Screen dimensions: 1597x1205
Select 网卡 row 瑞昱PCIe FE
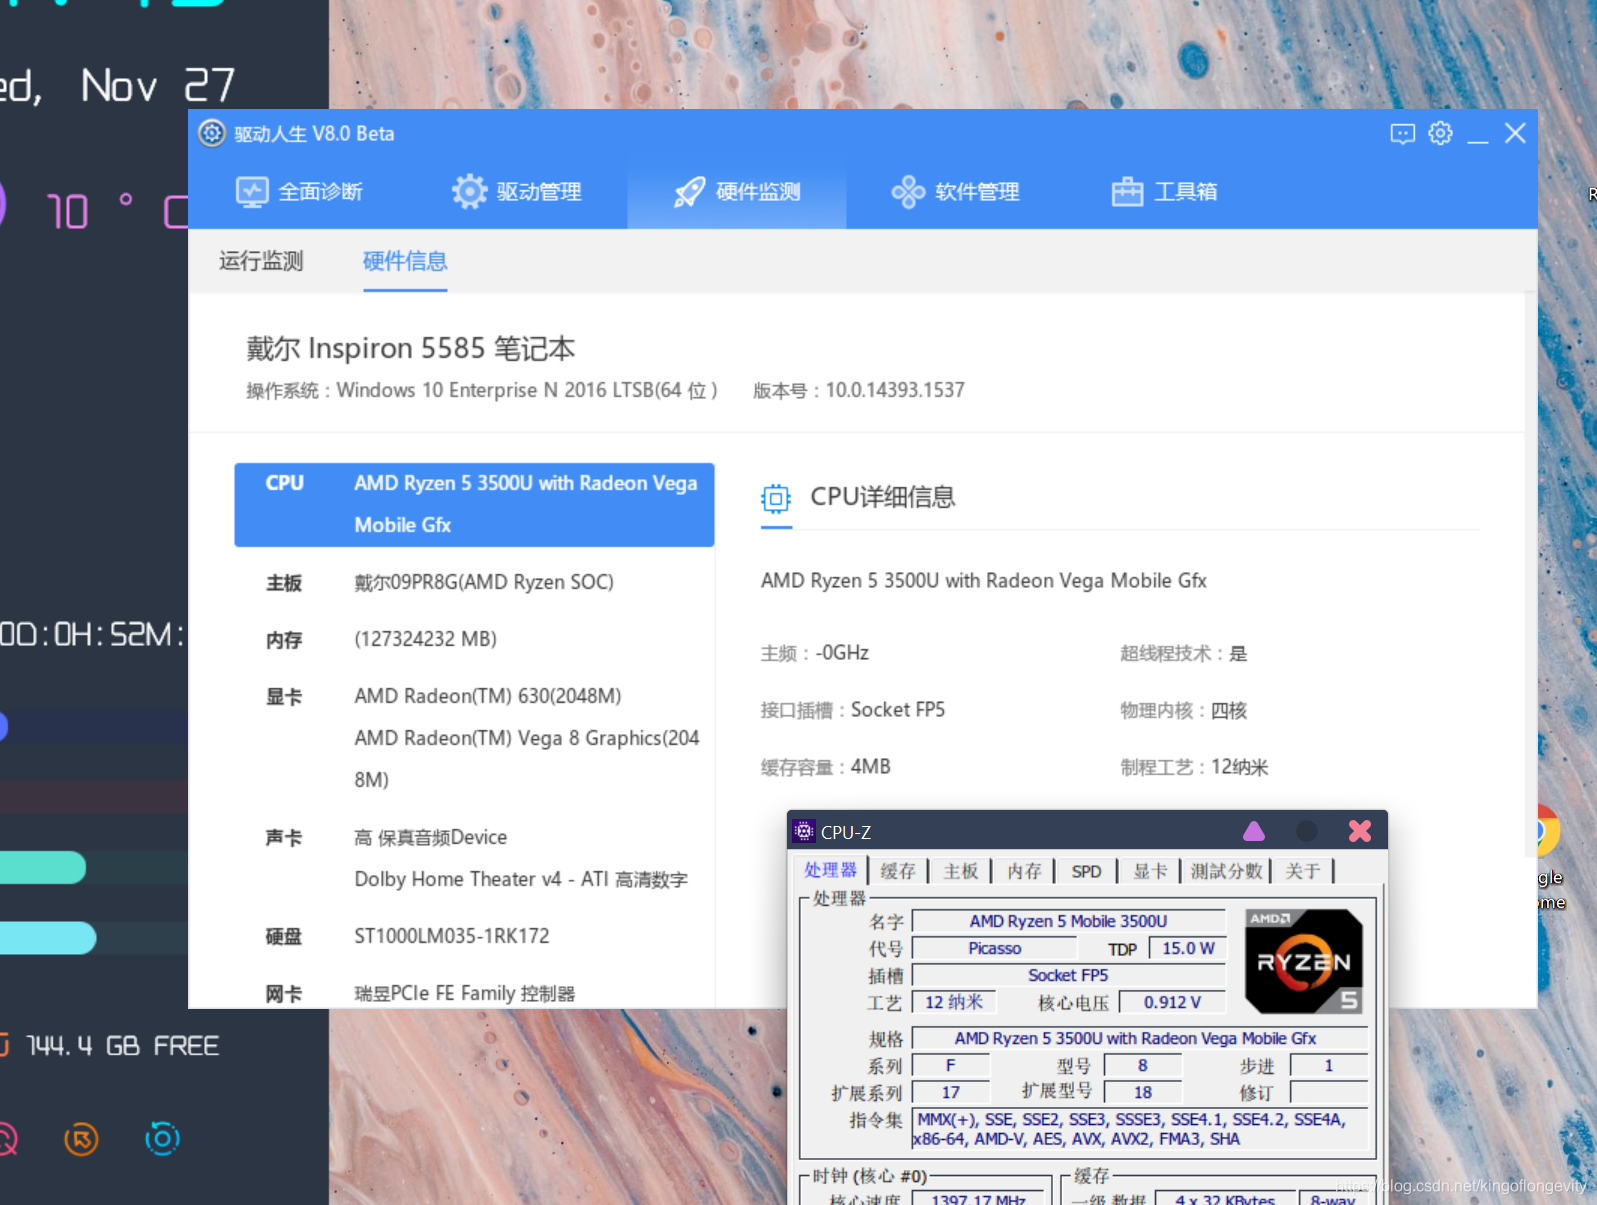[474, 993]
